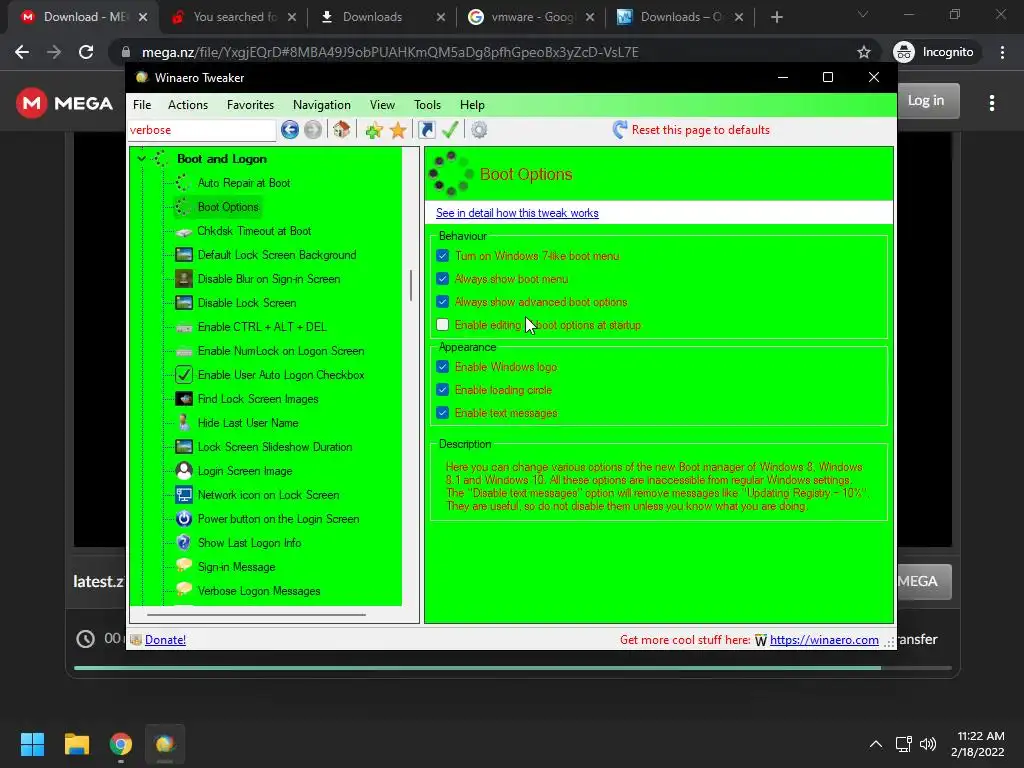Click the tree panel horizontal scrollbar
1024x768 pixels.
pos(256,615)
